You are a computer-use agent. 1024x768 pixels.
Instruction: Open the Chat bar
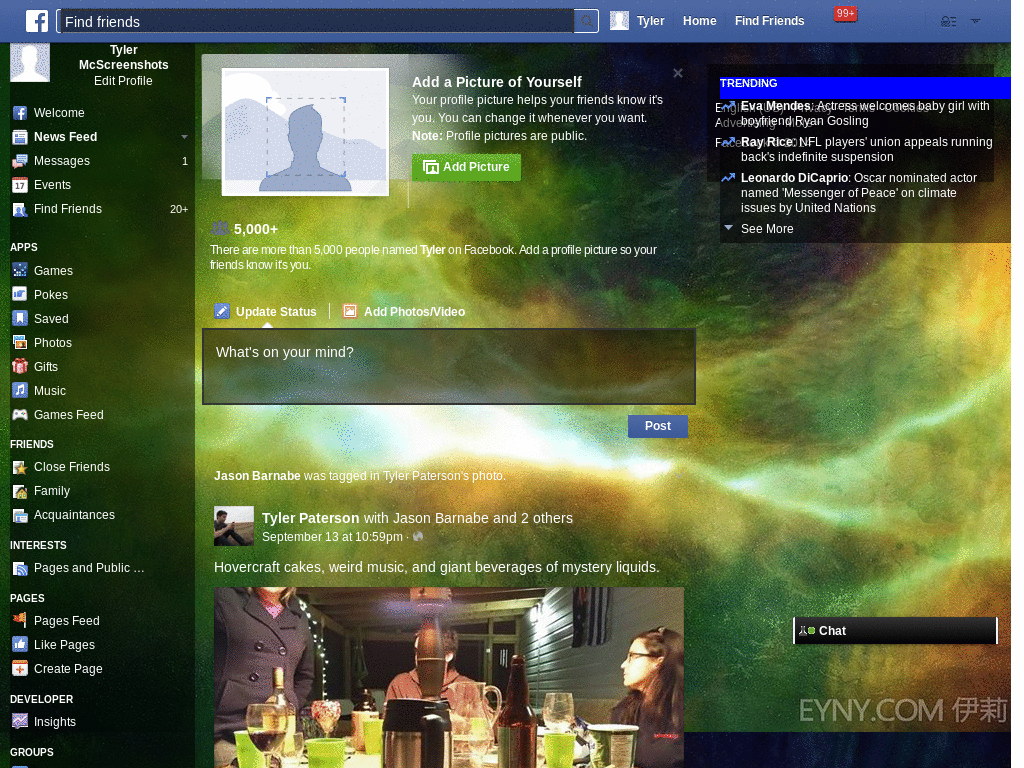(895, 630)
